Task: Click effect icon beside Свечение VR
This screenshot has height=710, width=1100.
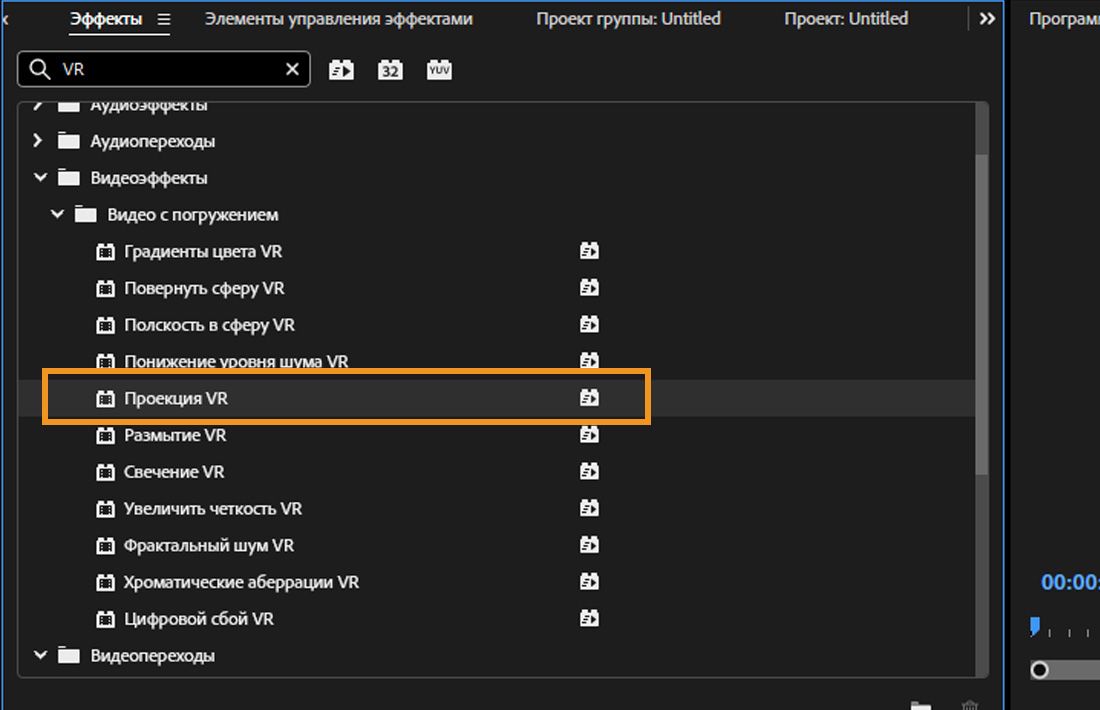Action: [105, 471]
